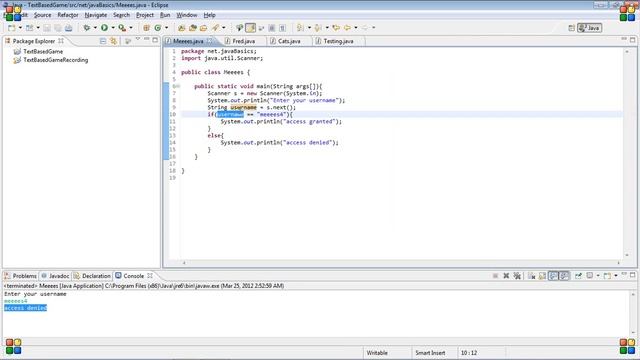
Task: Click the New file toolbar icon
Action: tap(11, 28)
